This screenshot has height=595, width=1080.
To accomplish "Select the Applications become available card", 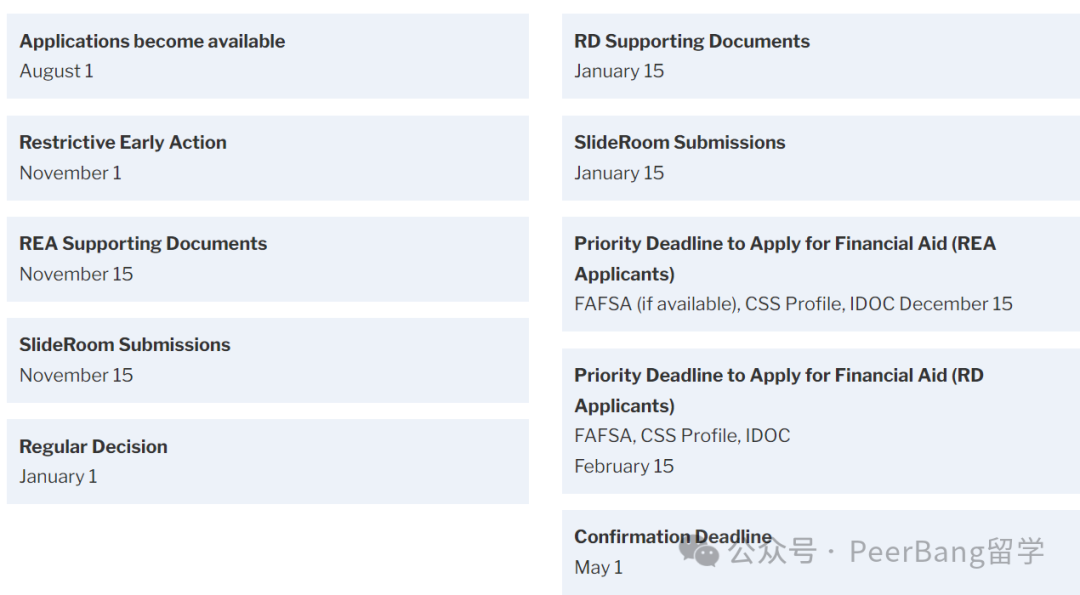I will [x=268, y=56].
